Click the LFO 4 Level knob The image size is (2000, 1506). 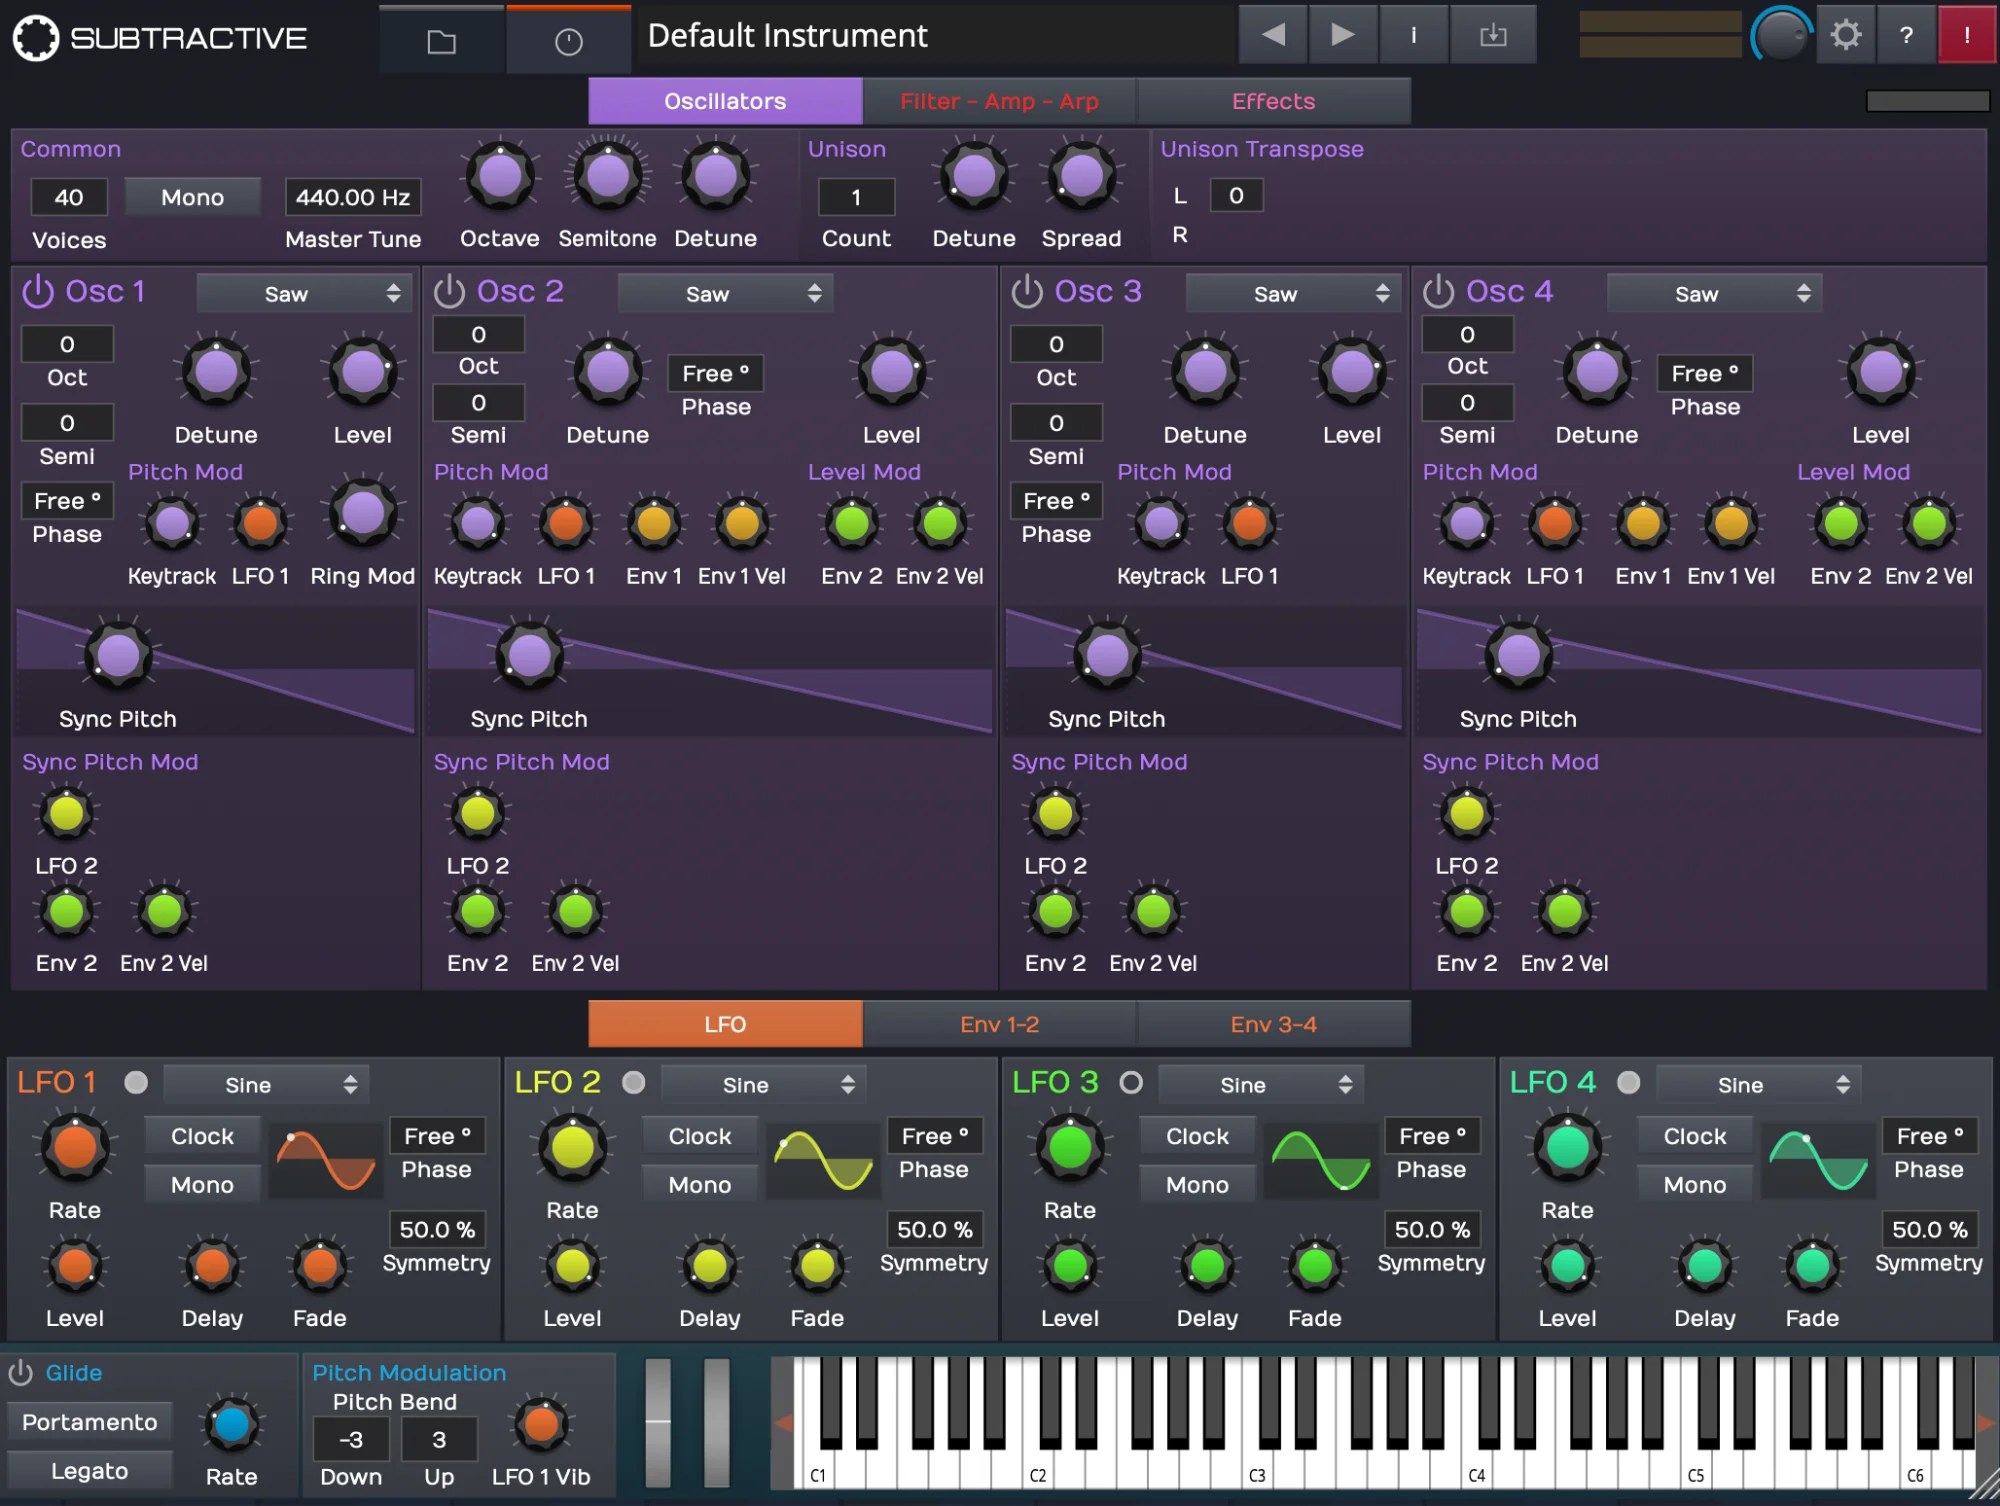click(1567, 1266)
